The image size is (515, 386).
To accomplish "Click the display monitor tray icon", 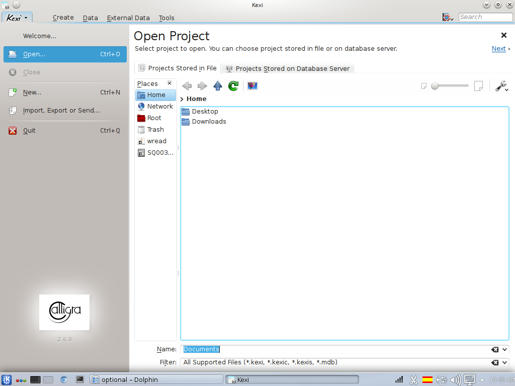I will [470, 380].
